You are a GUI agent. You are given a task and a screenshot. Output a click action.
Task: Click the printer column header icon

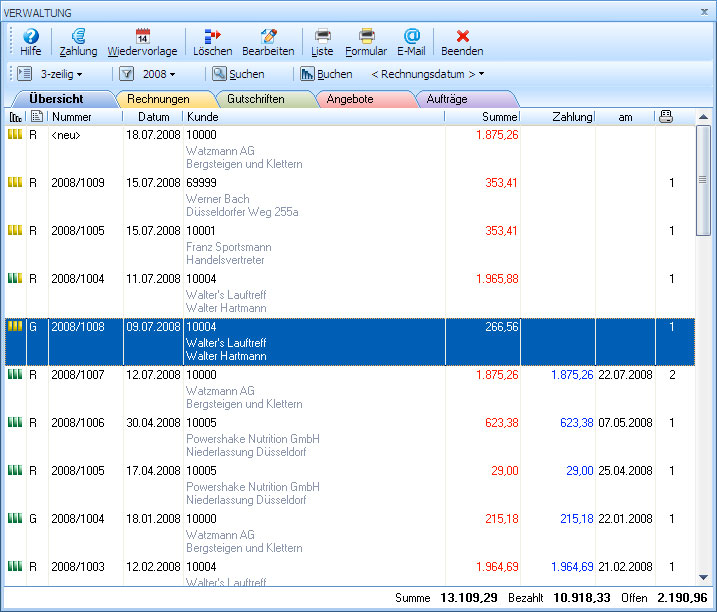tap(666, 117)
